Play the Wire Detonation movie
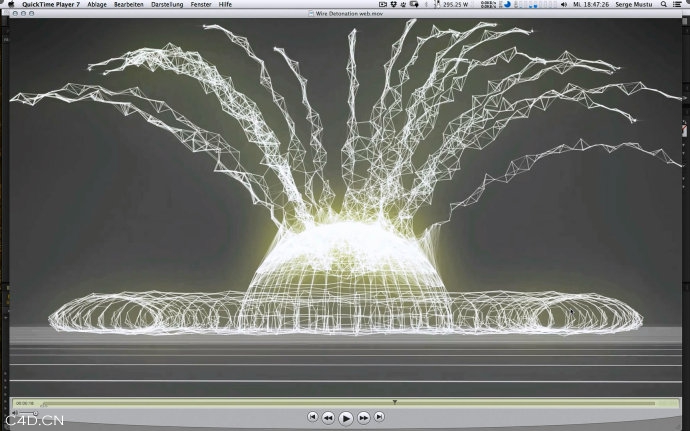This screenshot has width=690, height=431. [346, 418]
